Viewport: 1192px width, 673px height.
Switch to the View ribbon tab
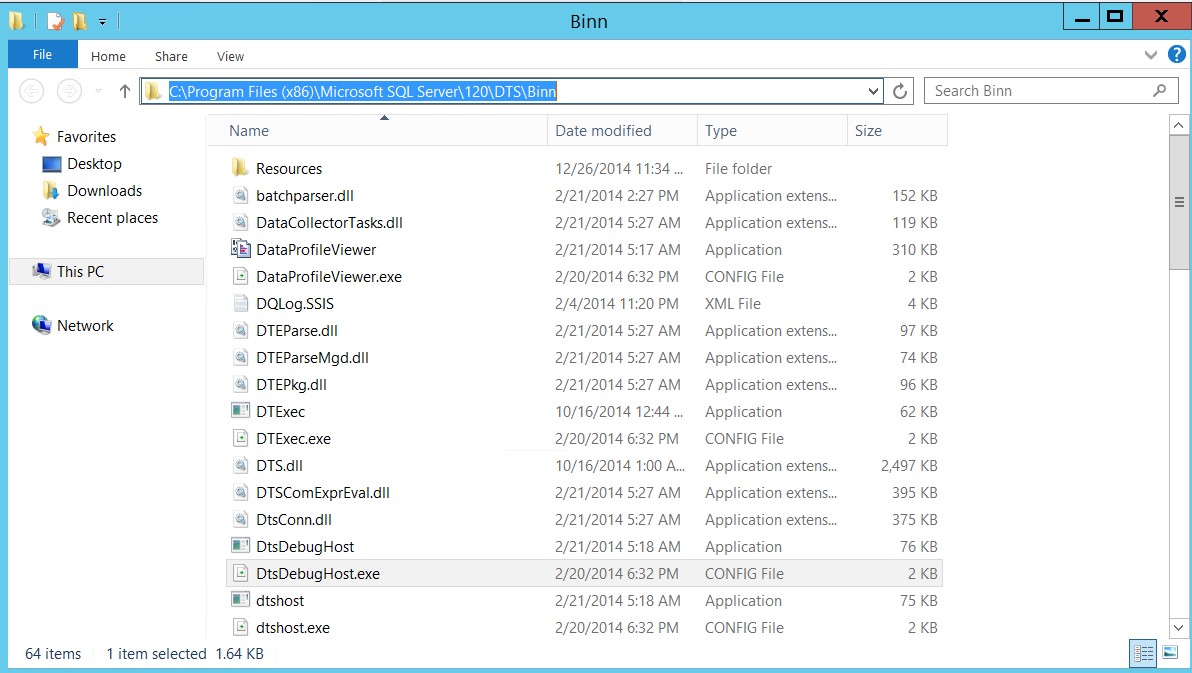tap(230, 57)
